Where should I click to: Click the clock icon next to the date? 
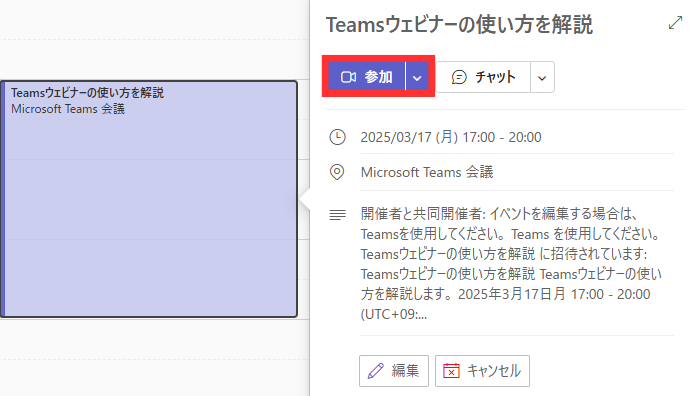pyautogui.click(x=337, y=137)
